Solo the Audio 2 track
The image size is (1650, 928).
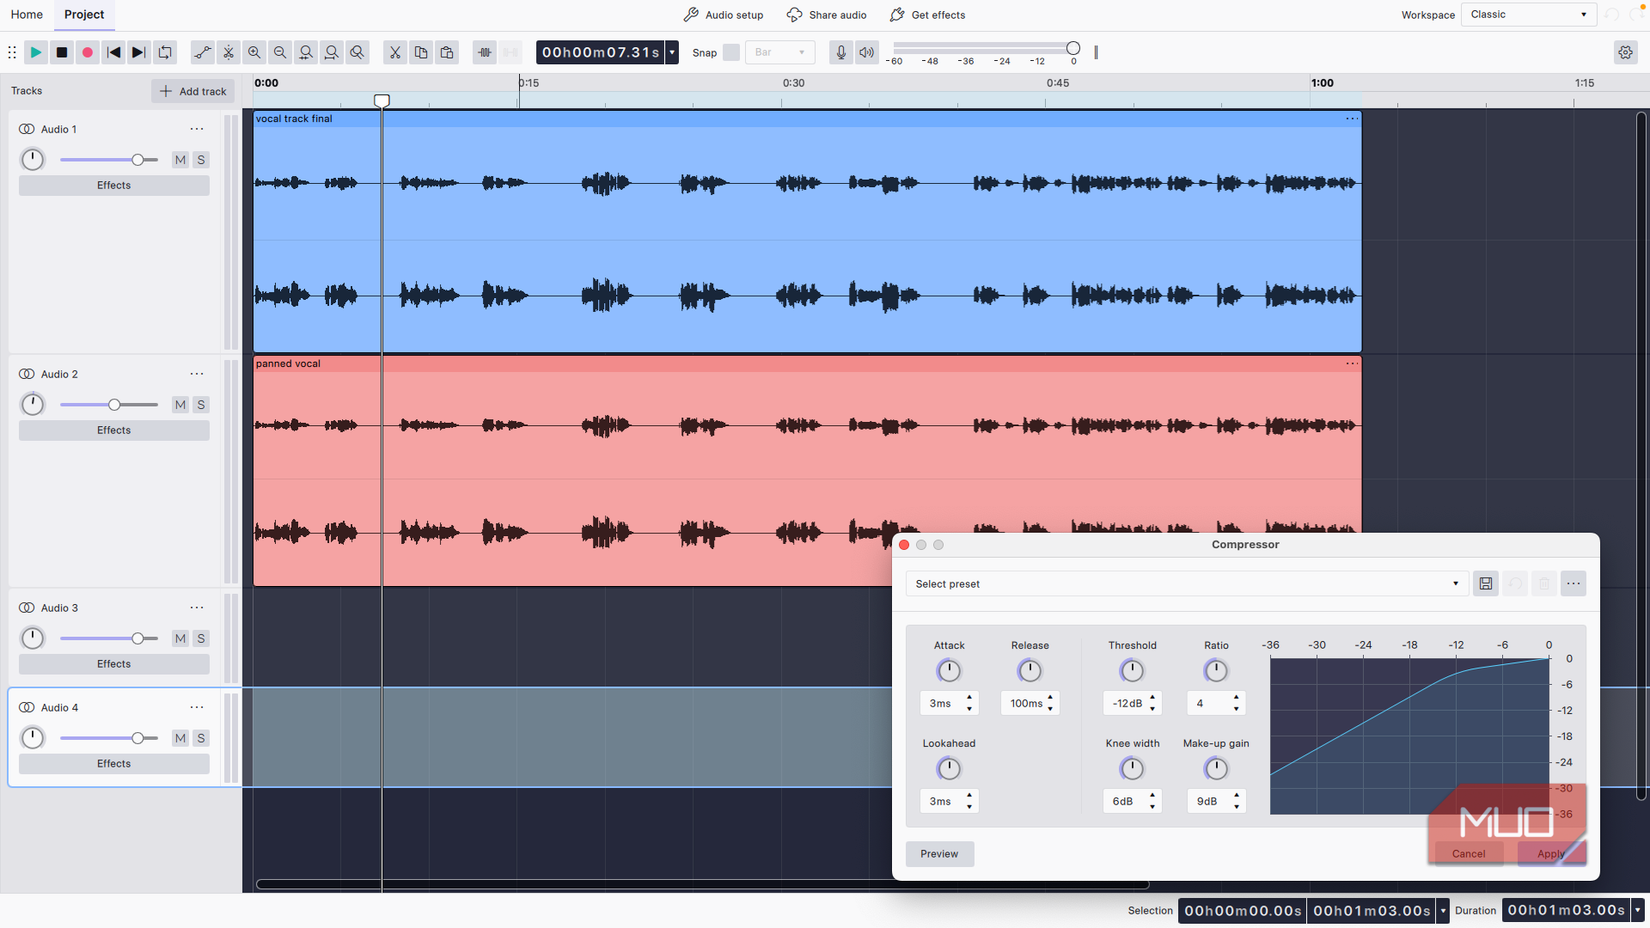click(x=201, y=405)
